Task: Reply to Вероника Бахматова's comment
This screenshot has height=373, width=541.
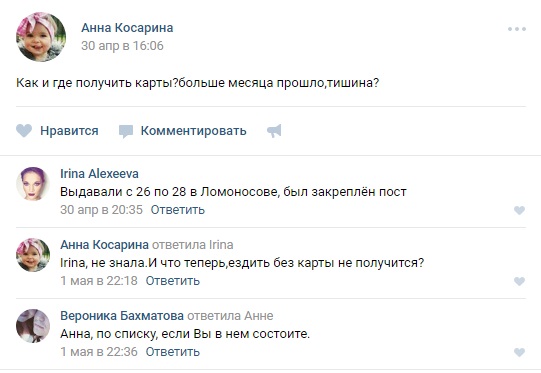Action: tap(173, 352)
